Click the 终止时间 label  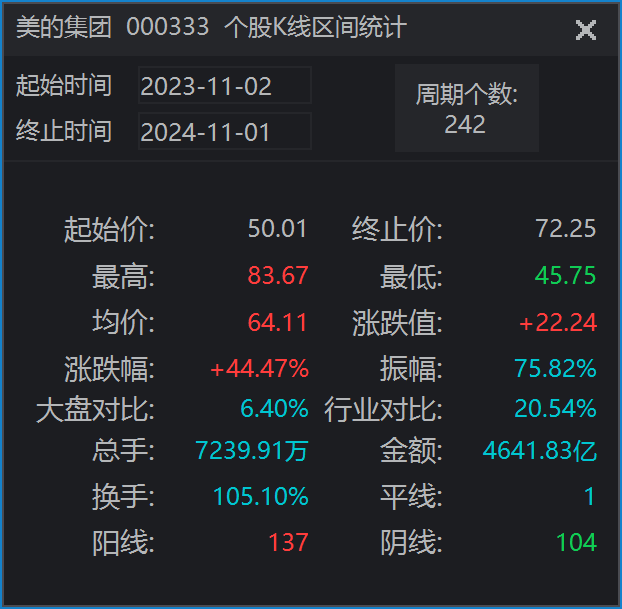pyautogui.click(x=63, y=131)
